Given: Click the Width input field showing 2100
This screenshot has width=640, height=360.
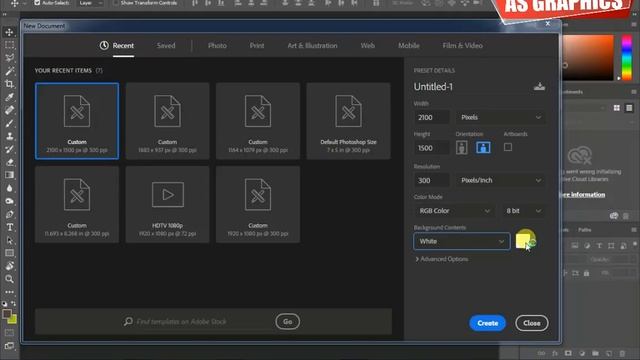Looking at the screenshot, I should pos(431,117).
